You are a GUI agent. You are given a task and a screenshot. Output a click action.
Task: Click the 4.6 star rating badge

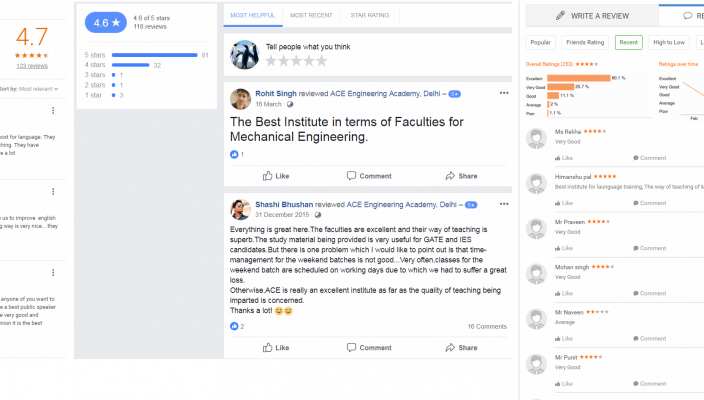[106, 22]
